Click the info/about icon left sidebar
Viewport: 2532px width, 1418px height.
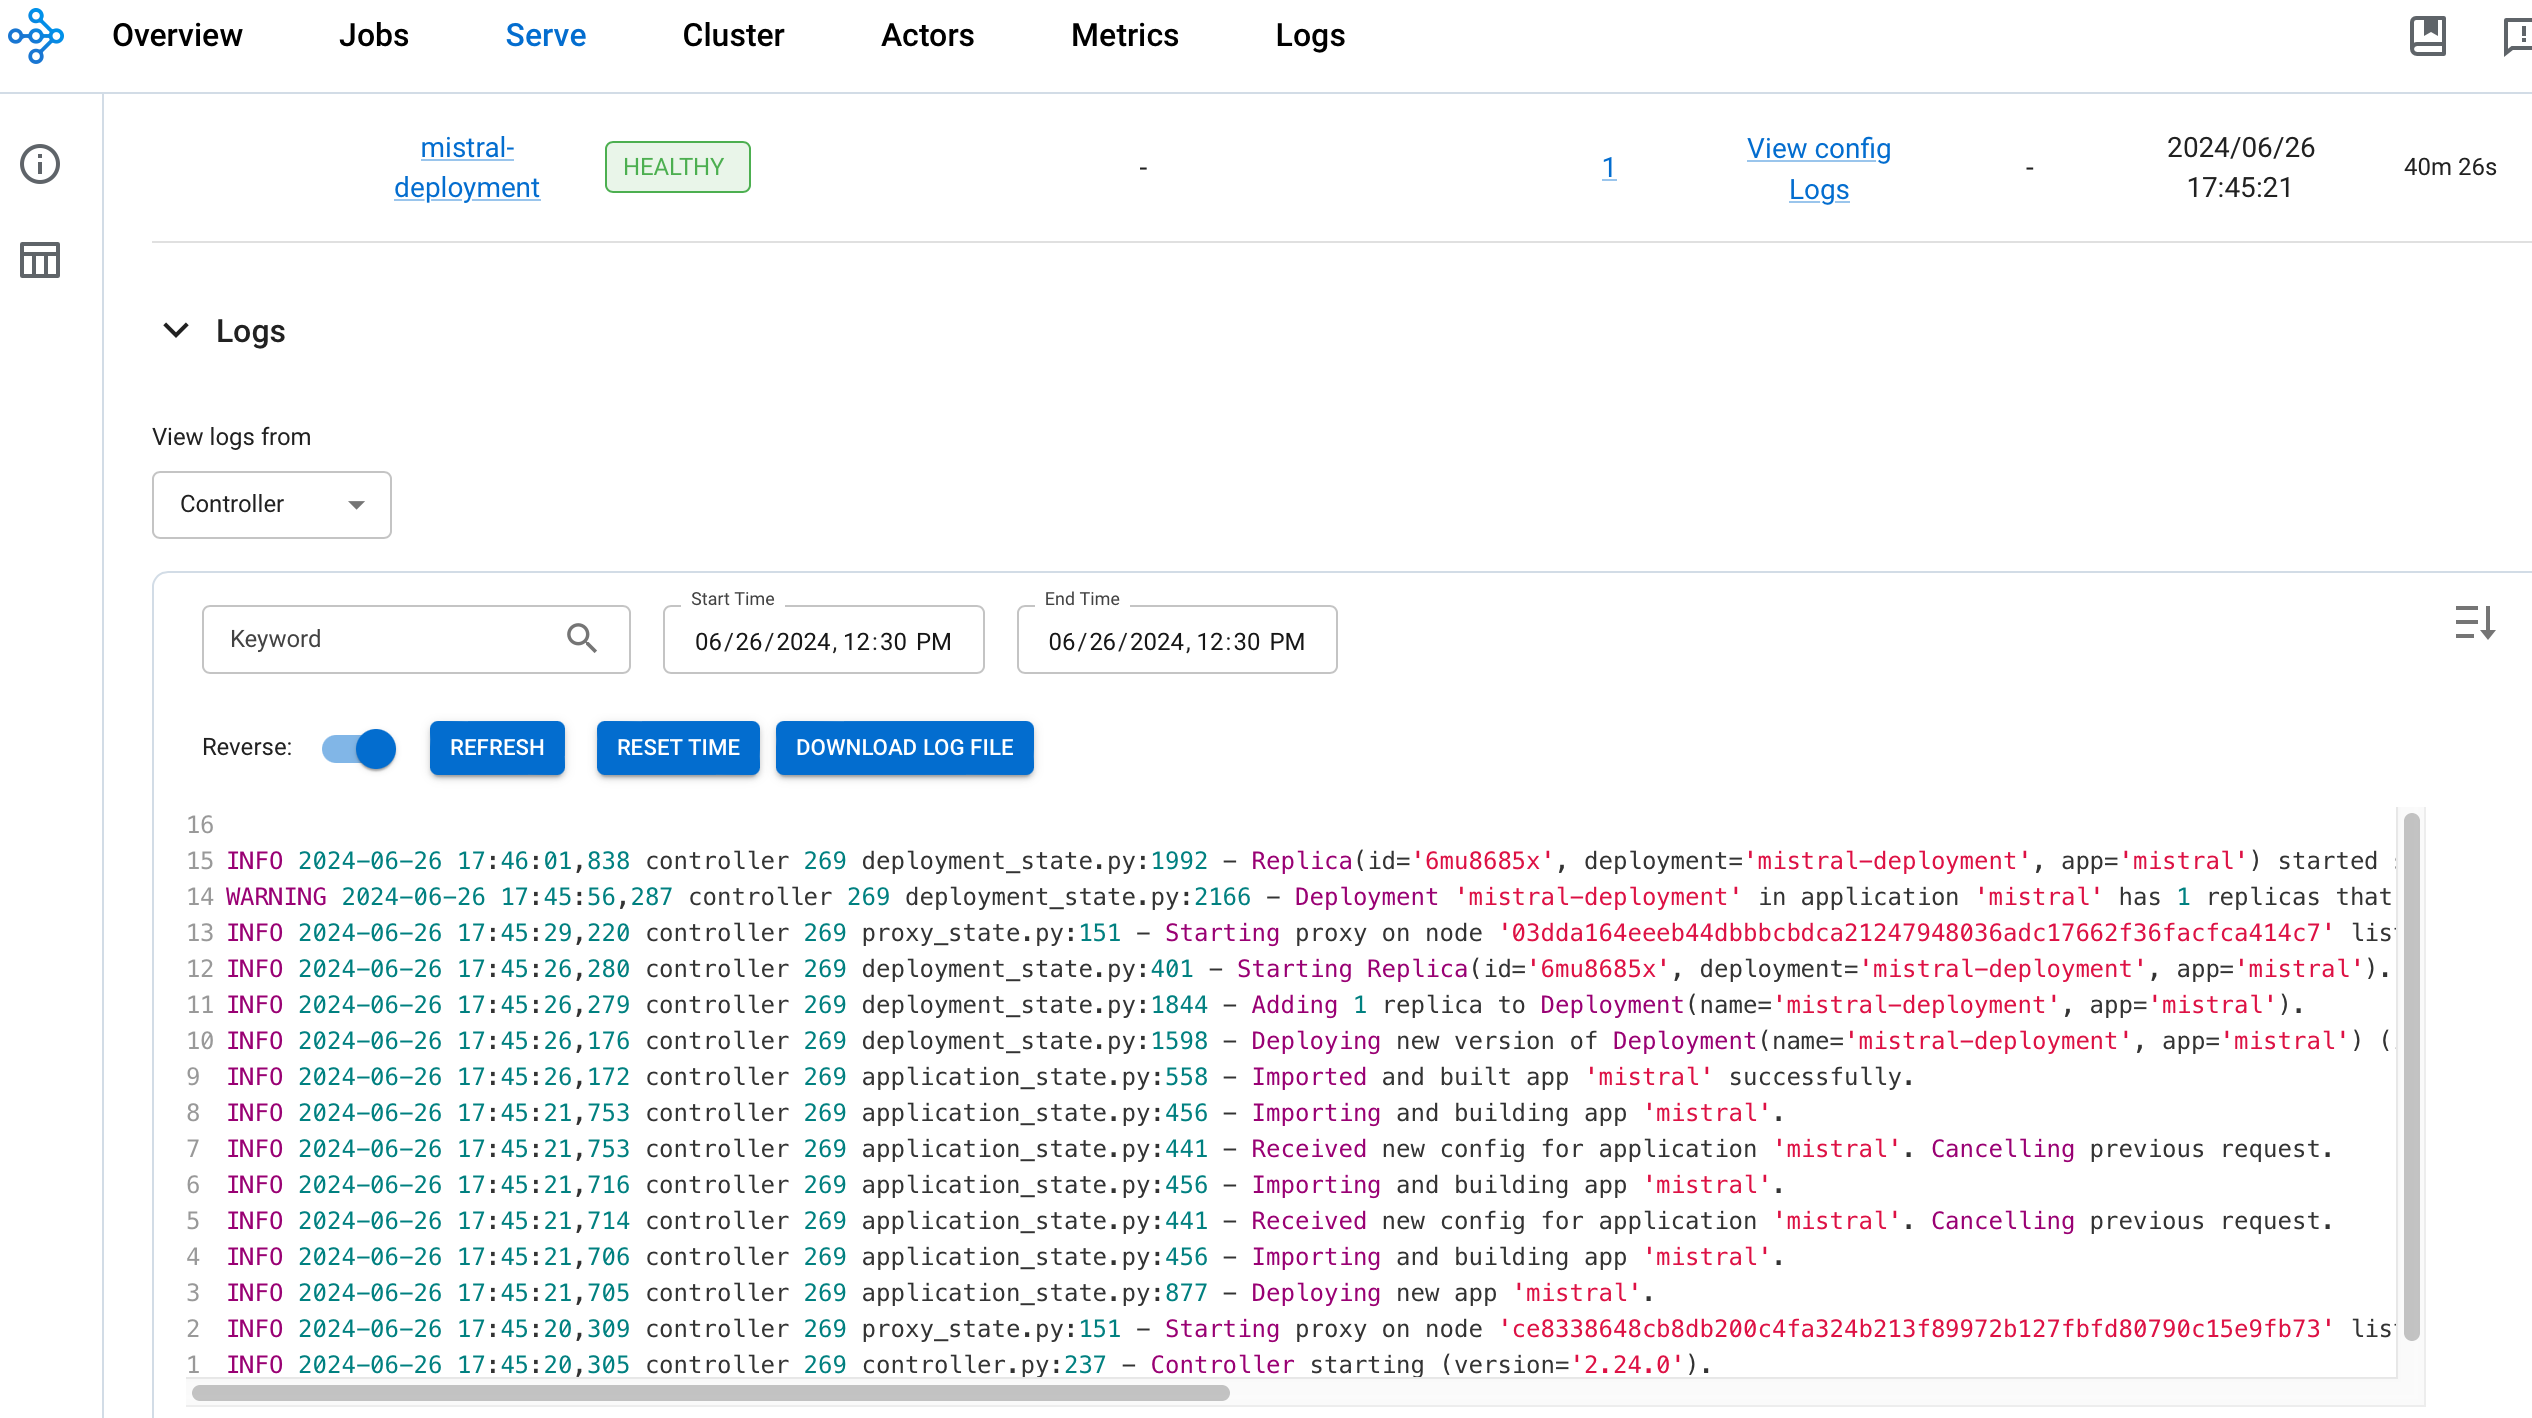(x=38, y=164)
